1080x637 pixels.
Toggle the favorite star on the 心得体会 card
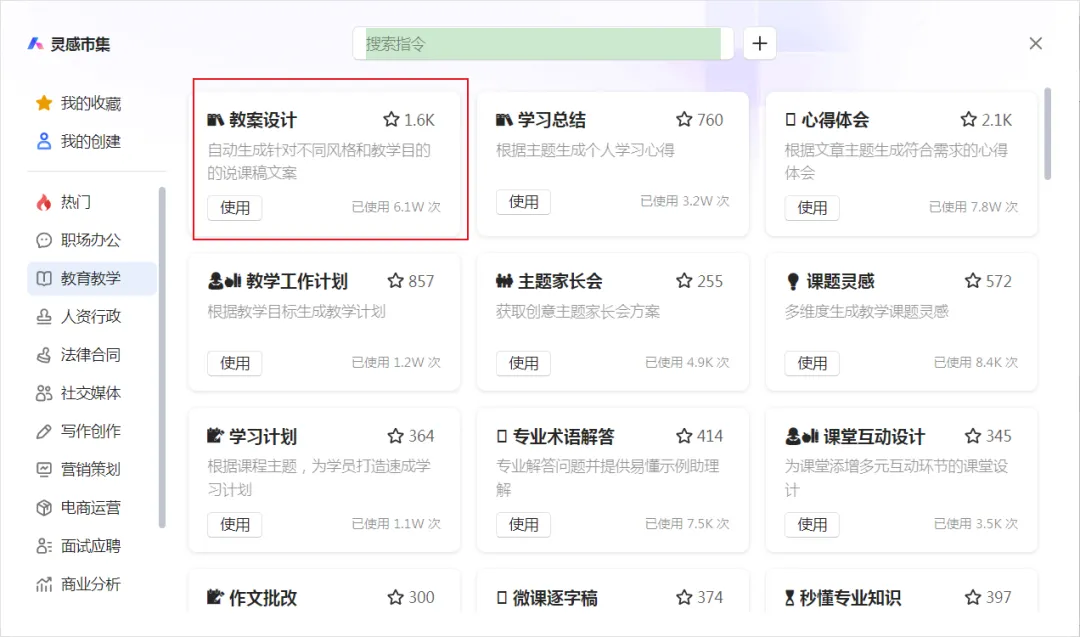[968, 119]
